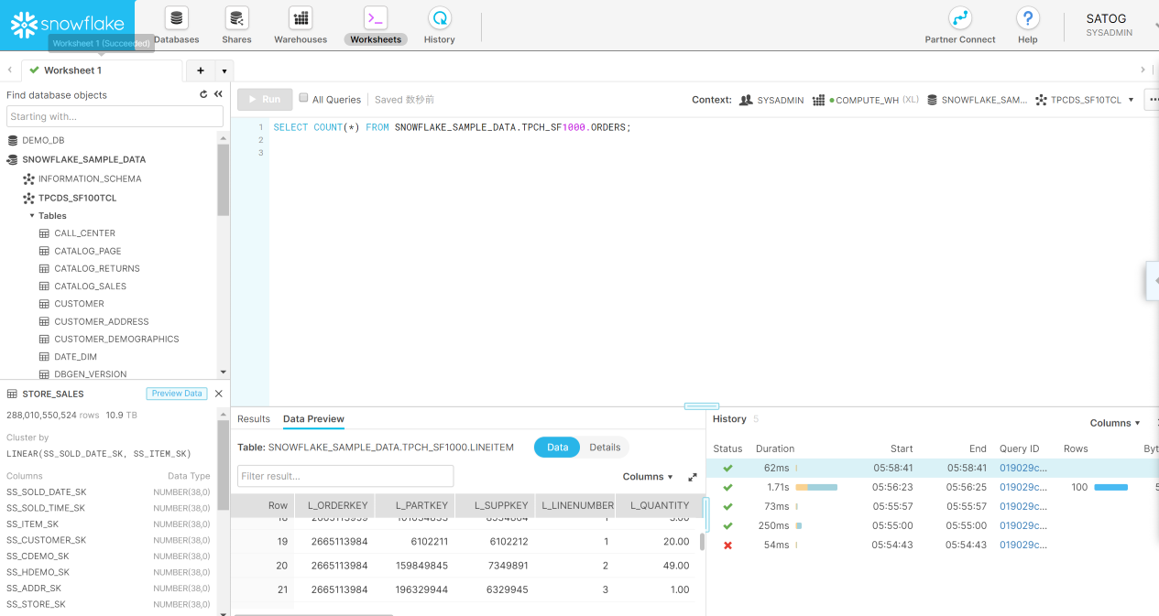Click Preview Data for STORE_SALES
Image resolution: width=1159 pixels, height=616 pixels.
177,393
